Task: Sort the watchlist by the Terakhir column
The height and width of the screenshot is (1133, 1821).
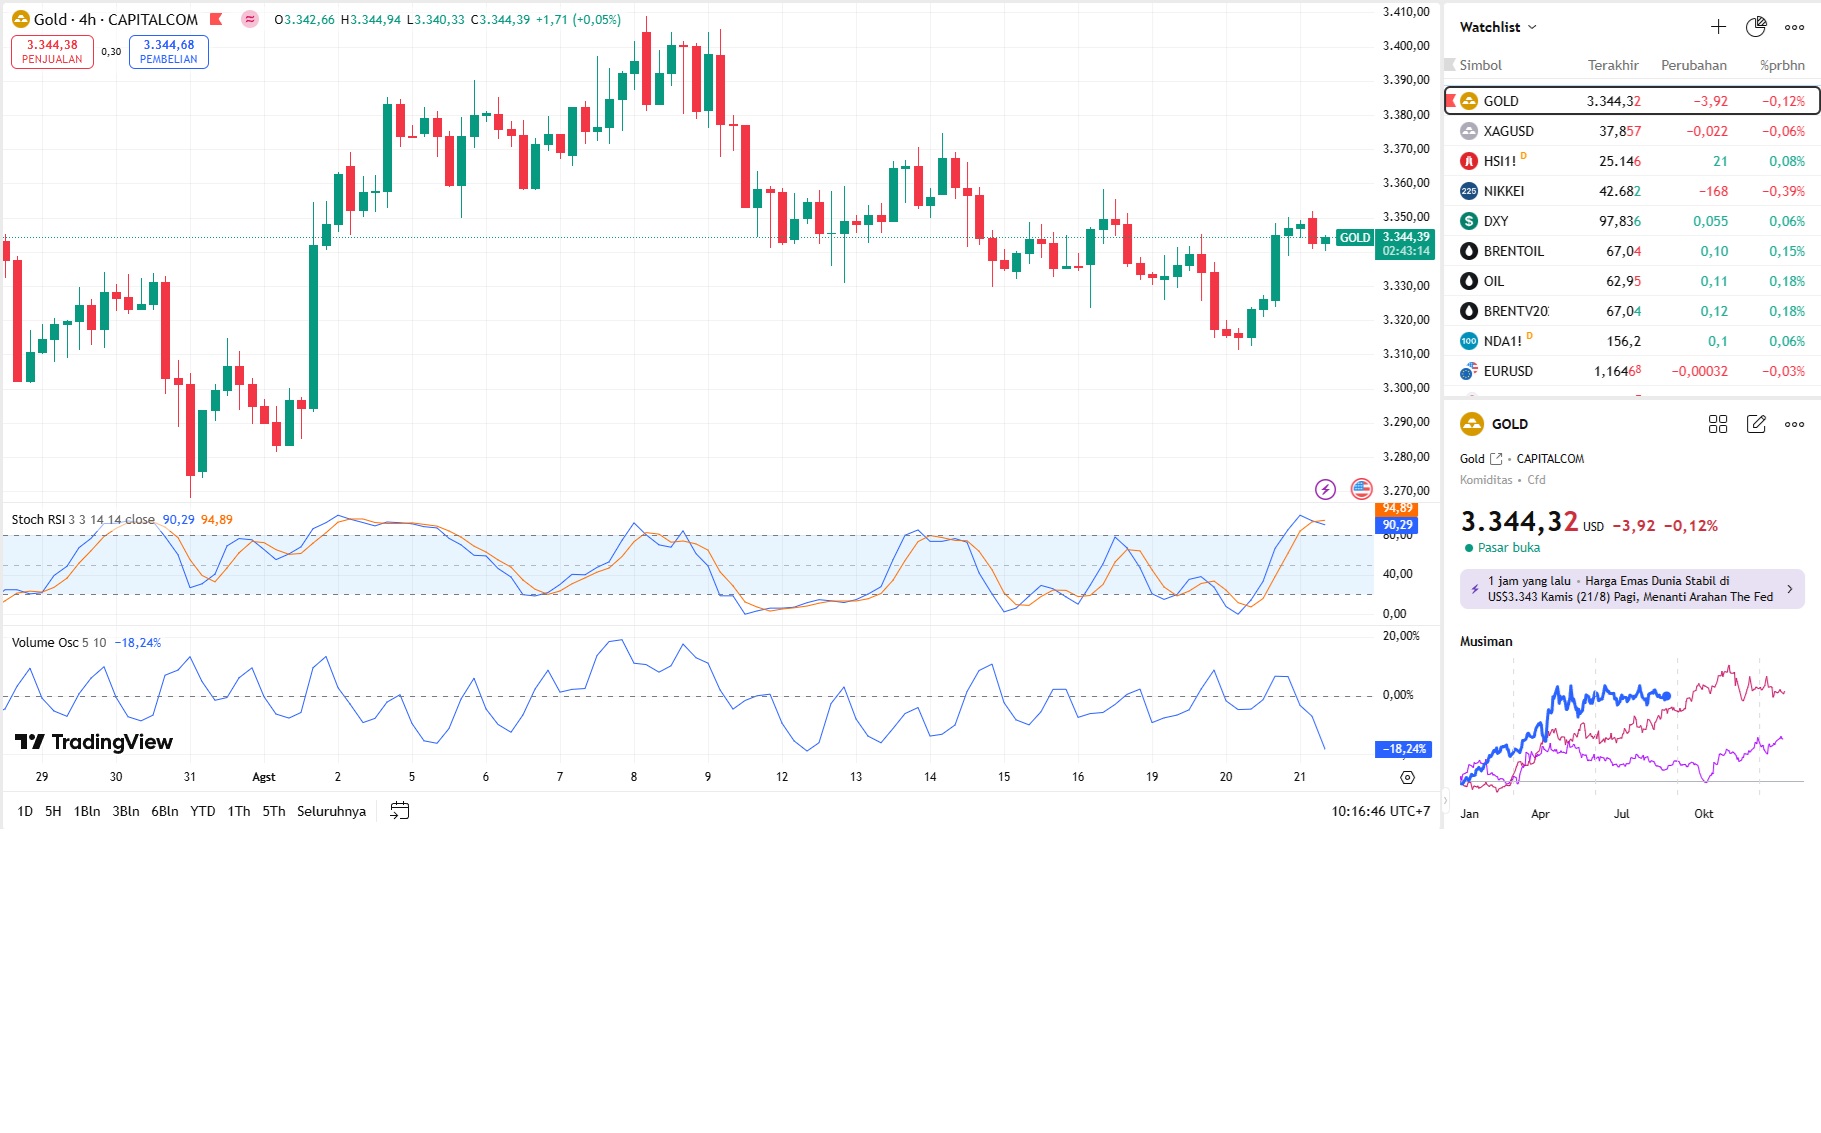Action: pyautogui.click(x=1613, y=65)
